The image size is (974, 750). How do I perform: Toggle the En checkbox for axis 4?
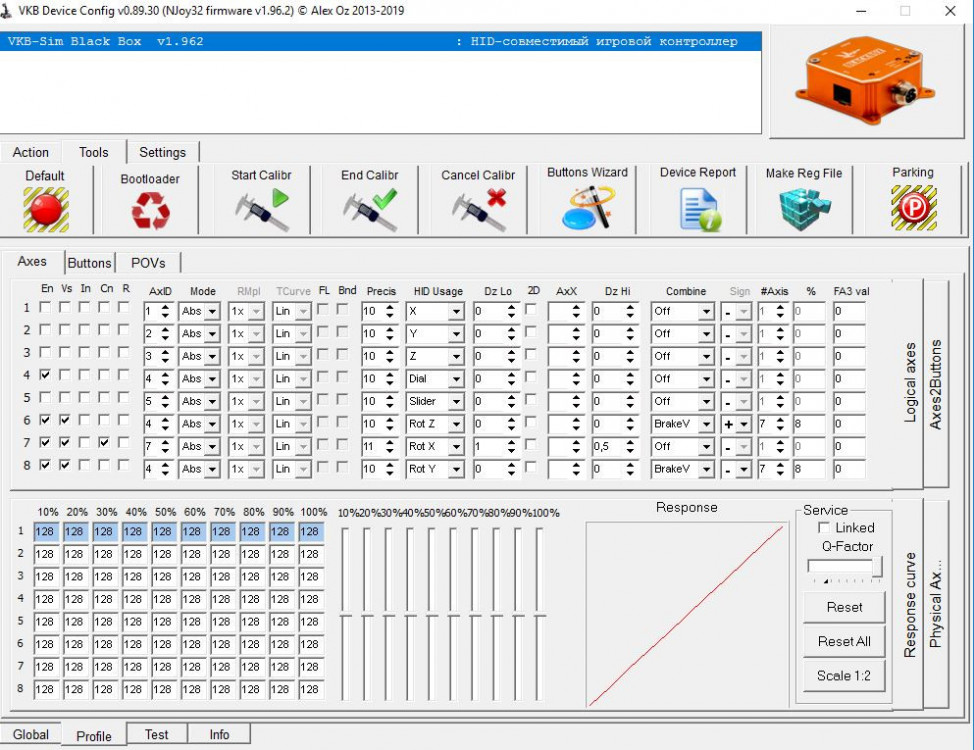coord(45,376)
